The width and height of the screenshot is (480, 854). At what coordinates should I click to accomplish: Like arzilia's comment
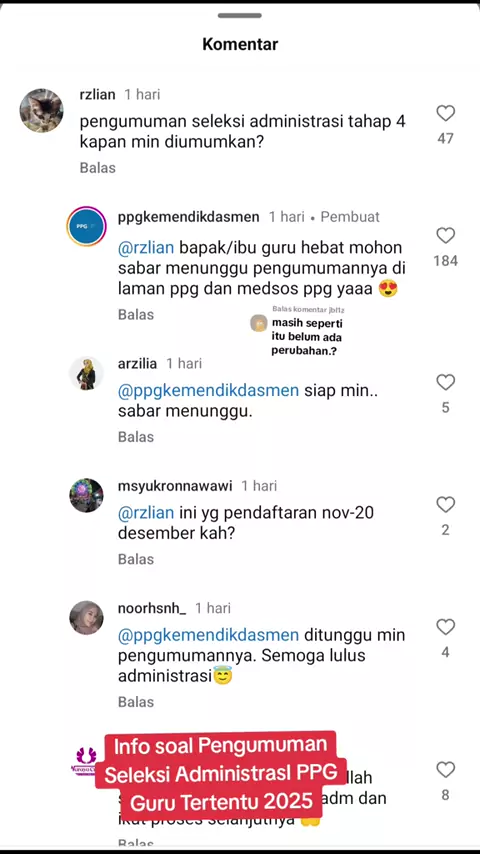pyautogui.click(x=446, y=382)
